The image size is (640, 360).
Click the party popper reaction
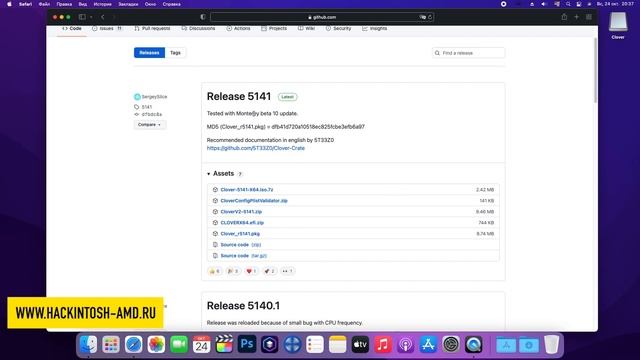point(233,271)
